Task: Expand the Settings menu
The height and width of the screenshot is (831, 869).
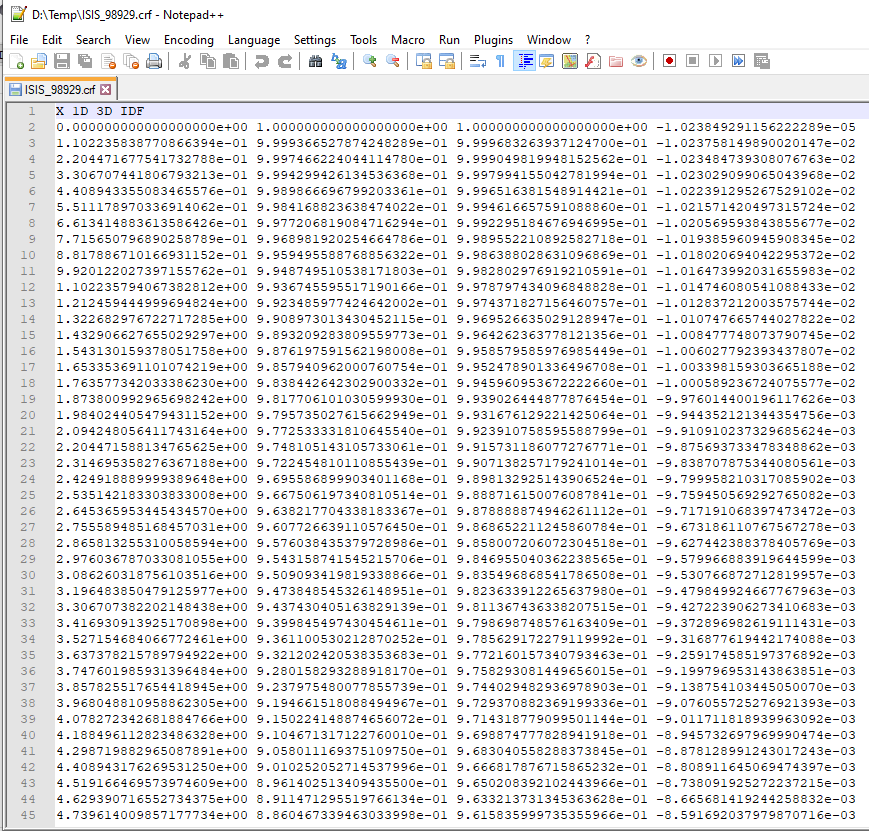Action: [315, 40]
